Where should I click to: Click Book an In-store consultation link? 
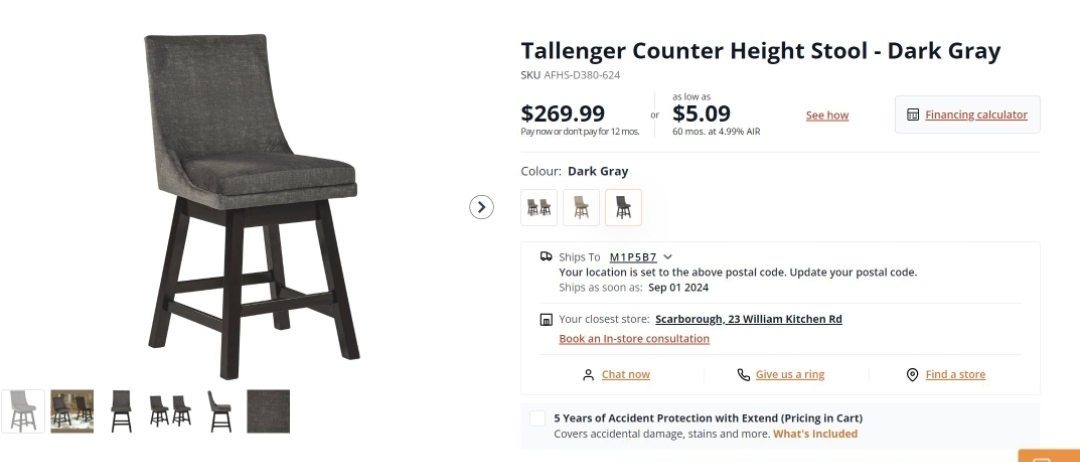(x=634, y=339)
